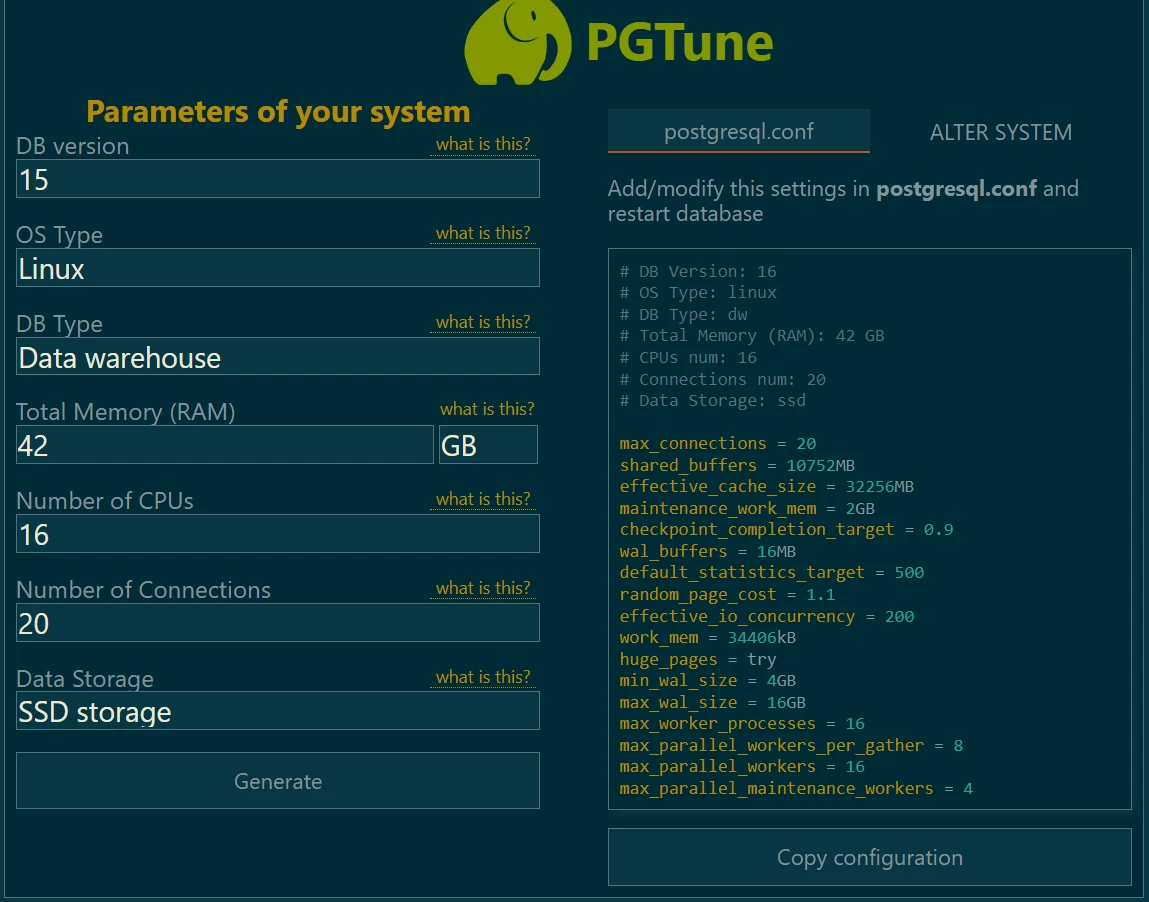Viewport: 1149px width, 902px height.
Task: Click the Total Memory input field
Action: coord(225,445)
